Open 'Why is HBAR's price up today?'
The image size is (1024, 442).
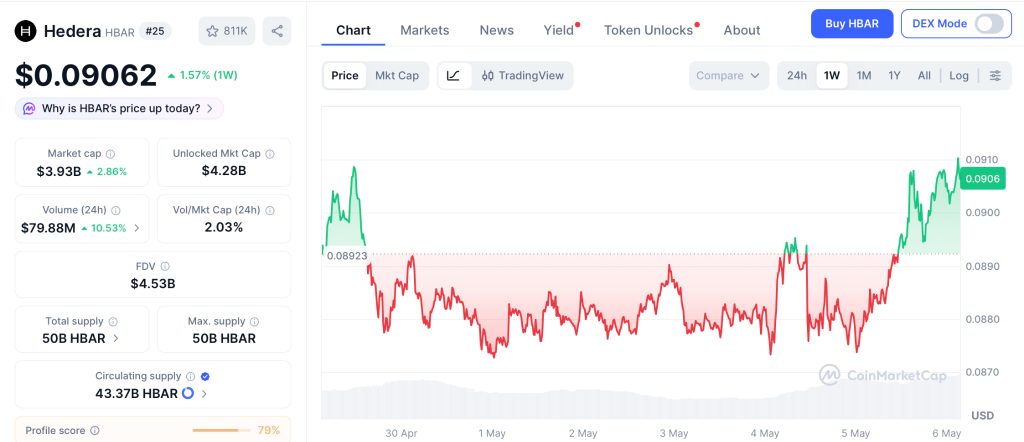click(120, 108)
